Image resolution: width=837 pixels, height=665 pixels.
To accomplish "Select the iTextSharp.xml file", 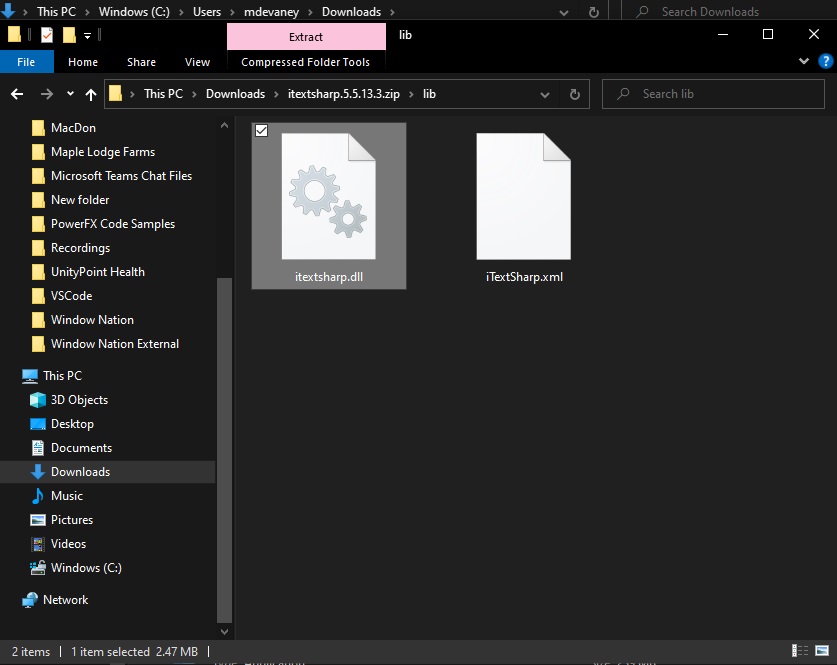I will coord(524,207).
